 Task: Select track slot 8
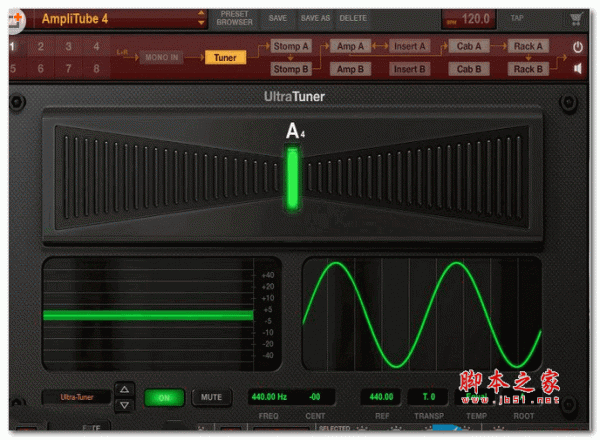[96, 68]
